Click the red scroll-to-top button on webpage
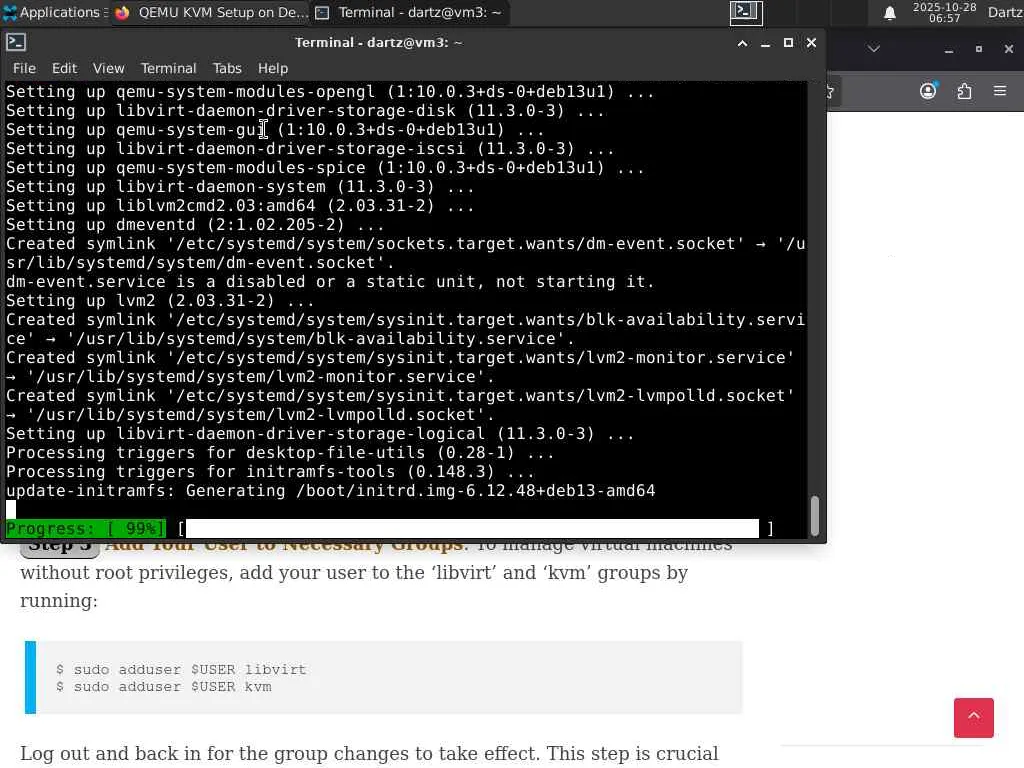Image resolution: width=1024 pixels, height=768 pixels. point(973,717)
